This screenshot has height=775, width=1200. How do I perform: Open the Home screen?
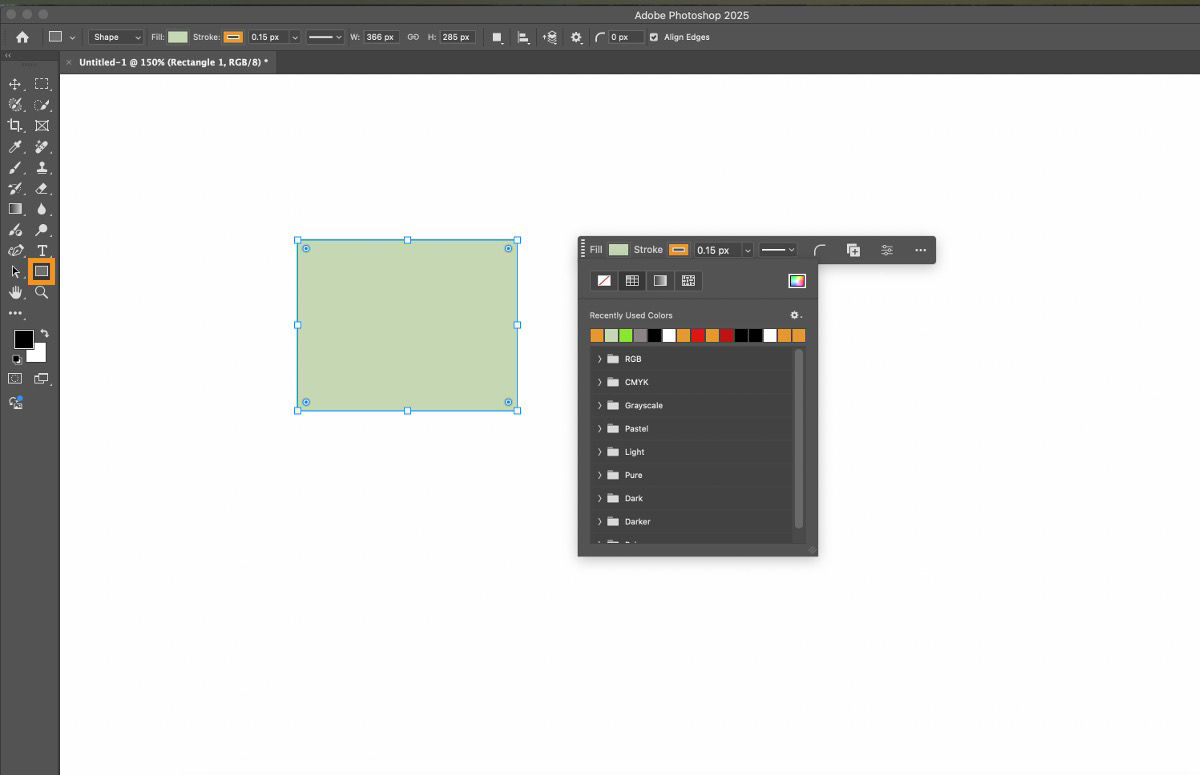pos(20,37)
